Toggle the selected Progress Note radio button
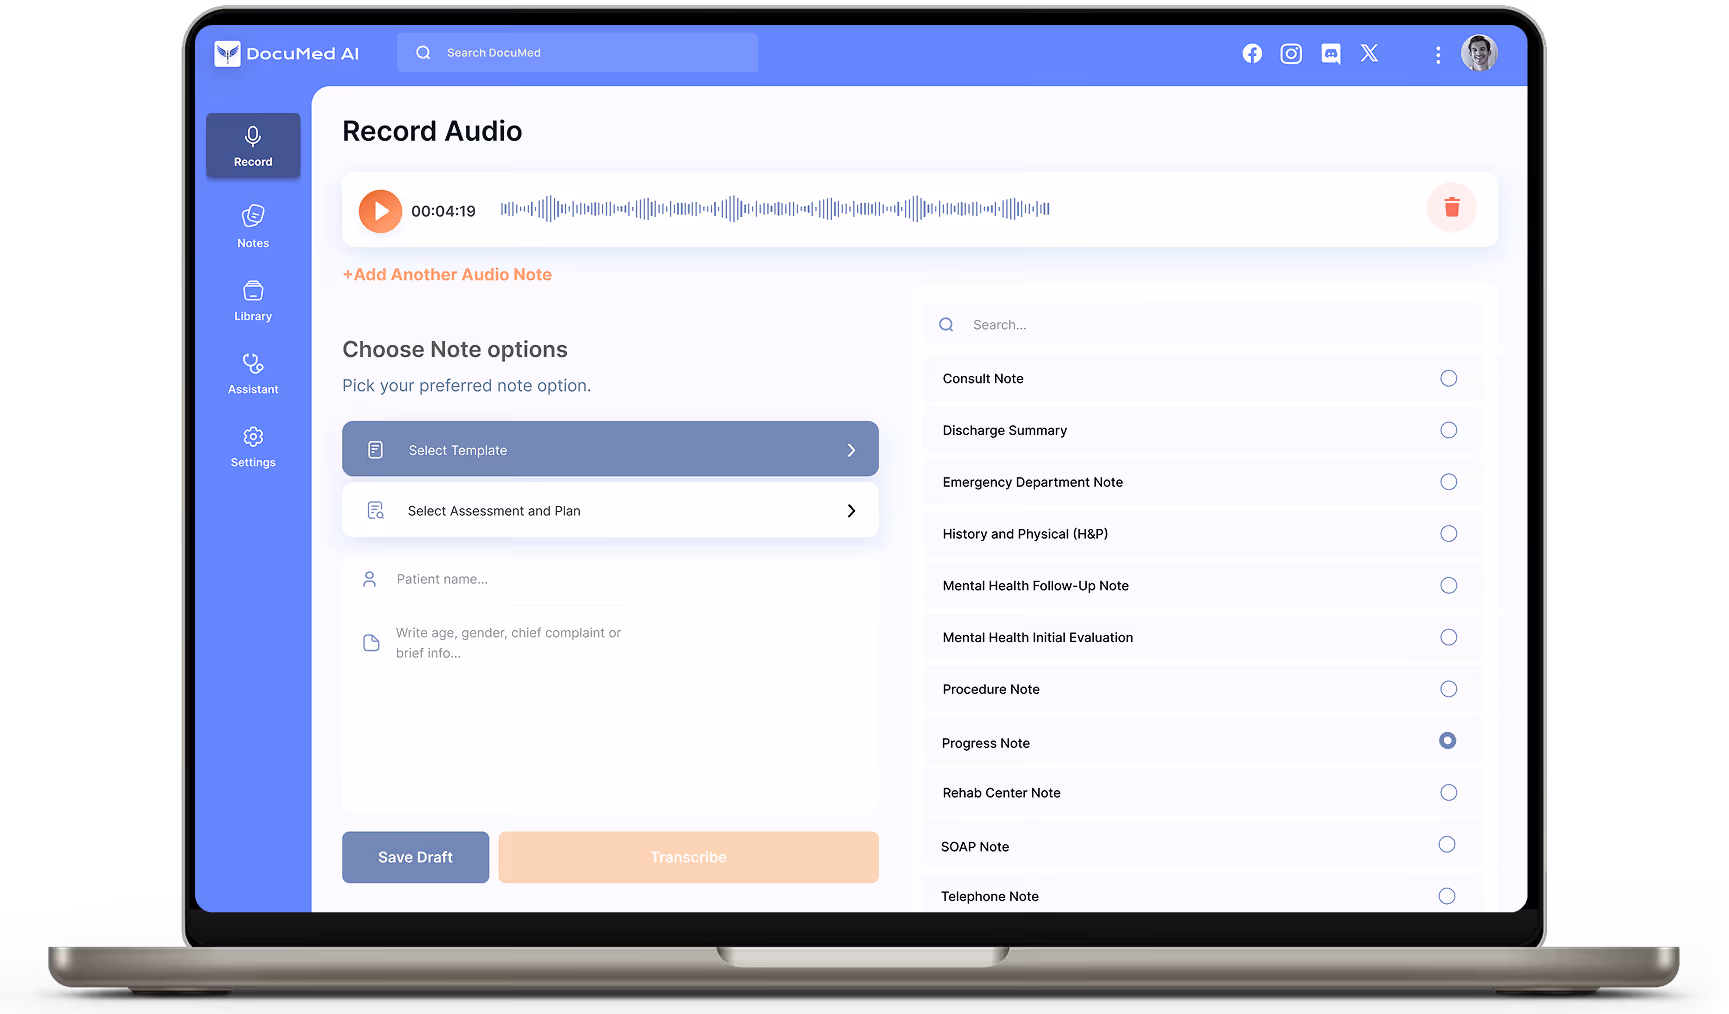The width and height of the screenshot is (1729, 1014). tap(1448, 741)
